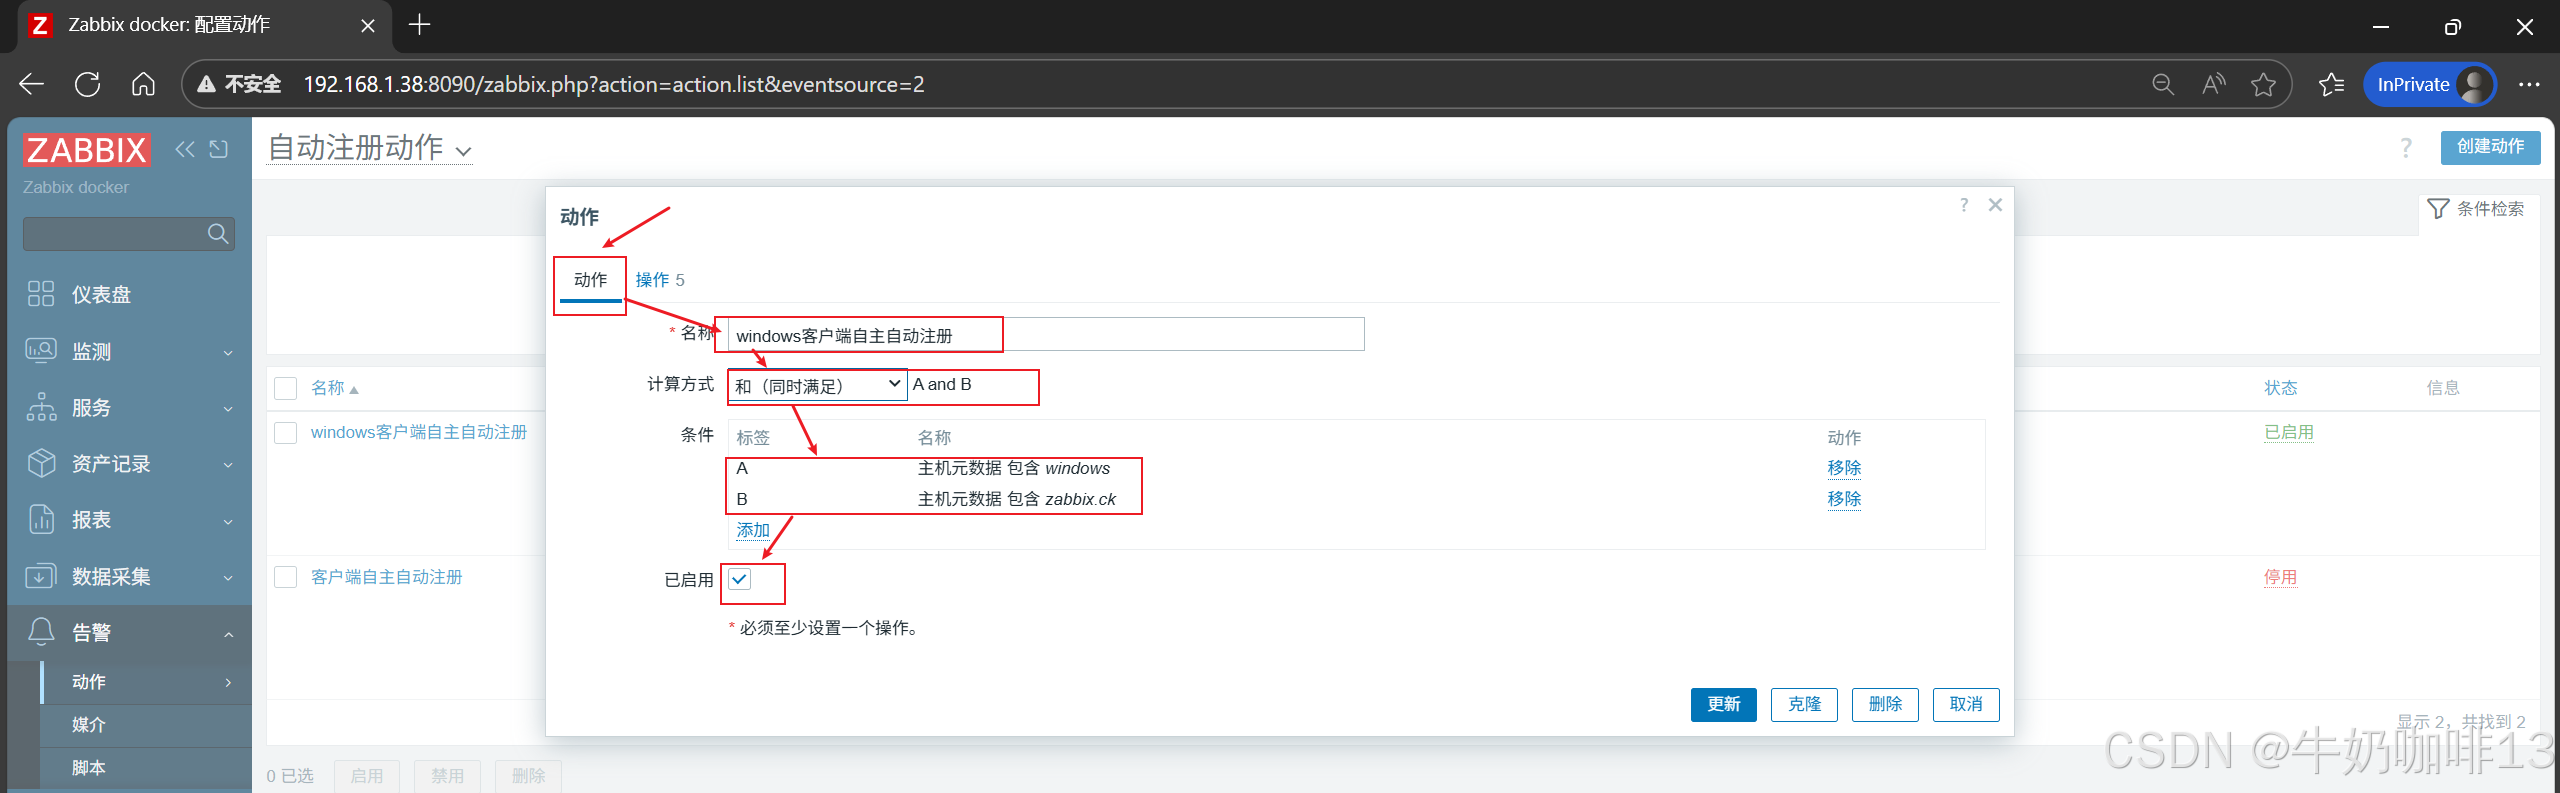Viewport: 2560px width, 793px height.
Task: Select the 动作 tab in dialog
Action: pos(590,280)
